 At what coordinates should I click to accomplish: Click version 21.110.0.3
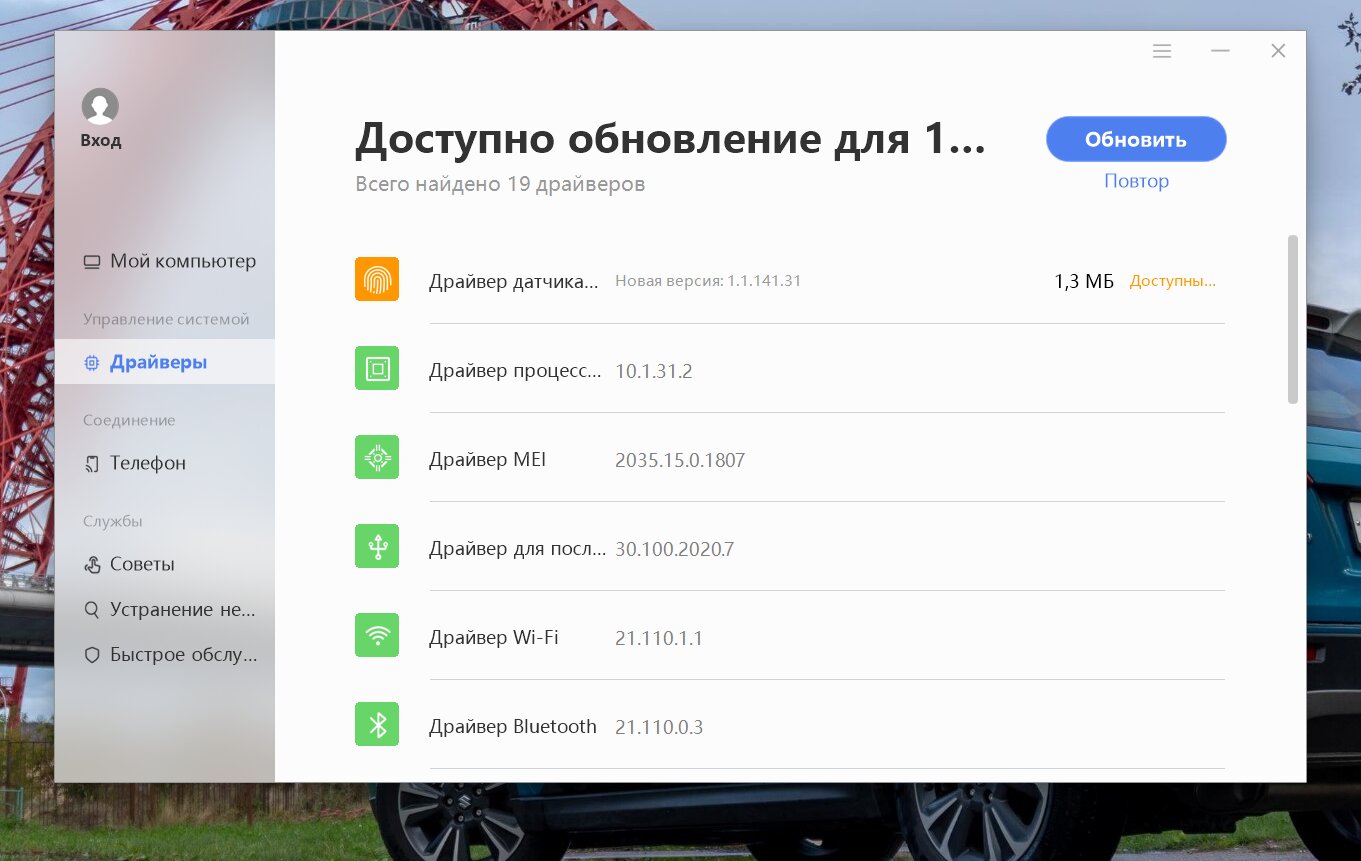tap(659, 727)
